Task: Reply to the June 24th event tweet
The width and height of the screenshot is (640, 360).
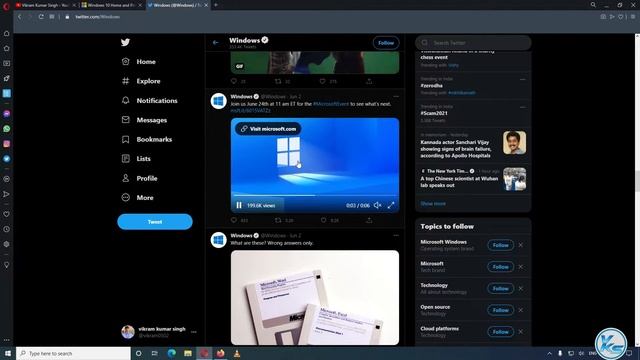Action: (x=234, y=220)
